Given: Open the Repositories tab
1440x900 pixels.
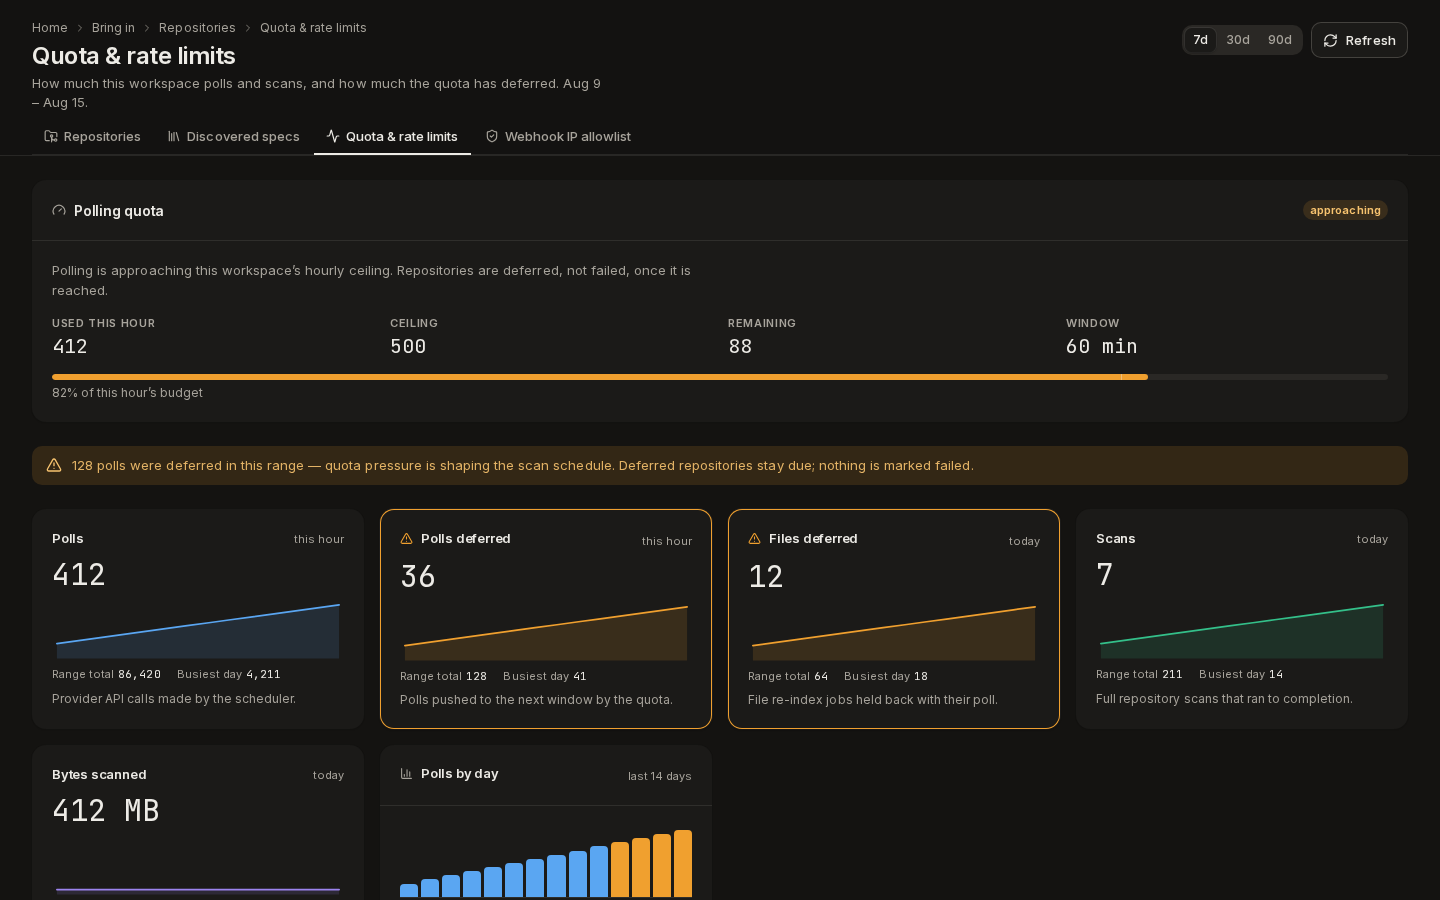Looking at the screenshot, I should (92, 136).
